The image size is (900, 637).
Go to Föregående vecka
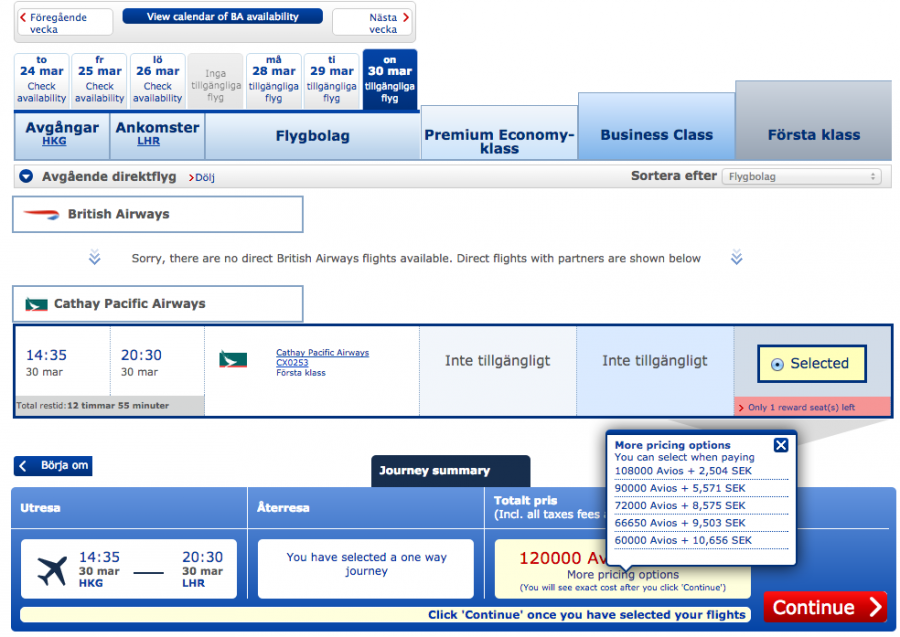[58, 23]
